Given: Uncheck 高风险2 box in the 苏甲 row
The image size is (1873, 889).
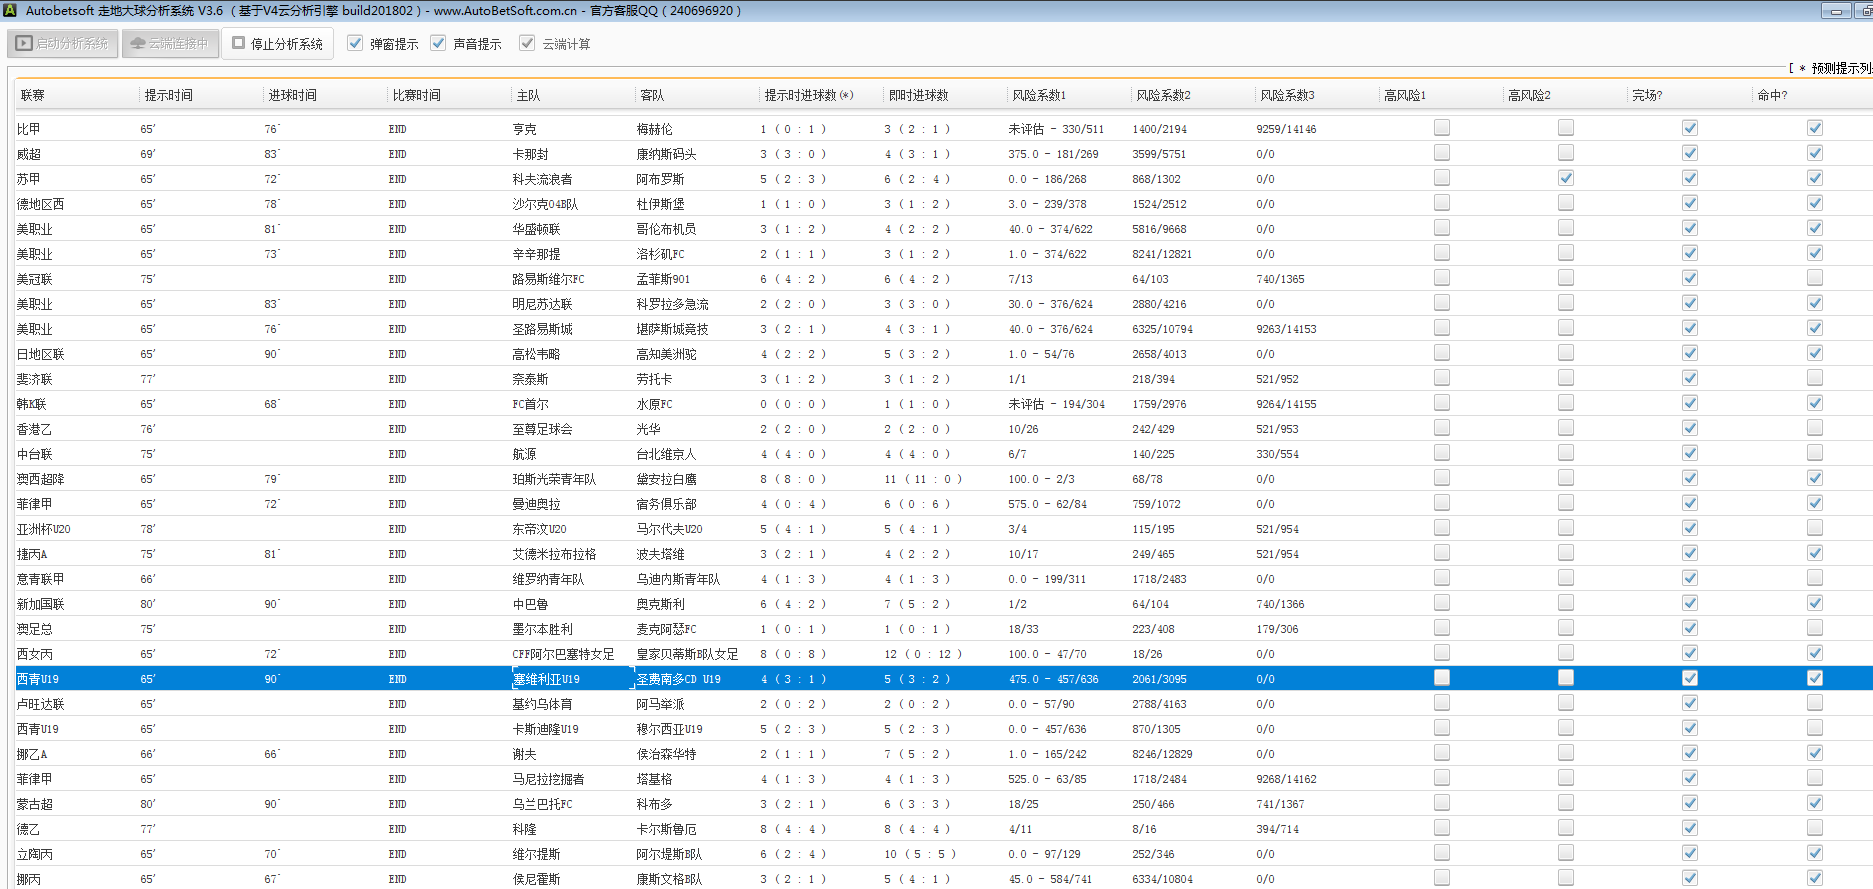Looking at the screenshot, I should pyautogui.click(x=1565, y=178).
